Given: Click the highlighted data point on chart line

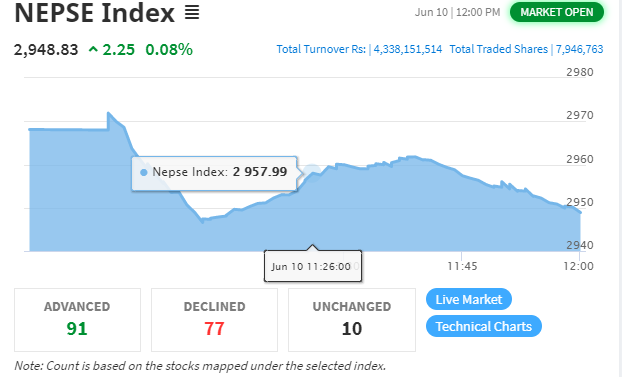Looking at the screenshot, I should (313, 173).
